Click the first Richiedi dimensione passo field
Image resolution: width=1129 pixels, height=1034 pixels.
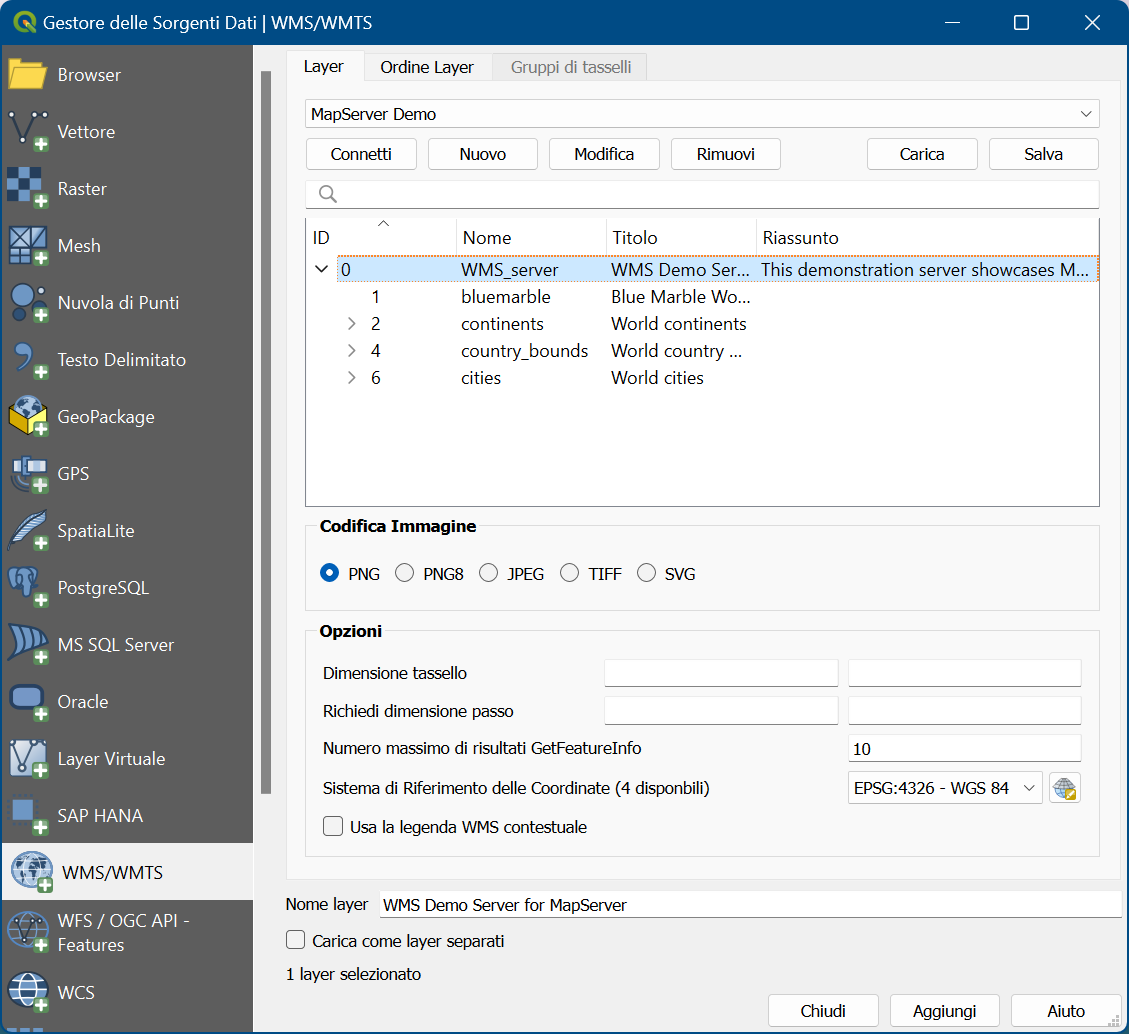click(x=721, y=711)
